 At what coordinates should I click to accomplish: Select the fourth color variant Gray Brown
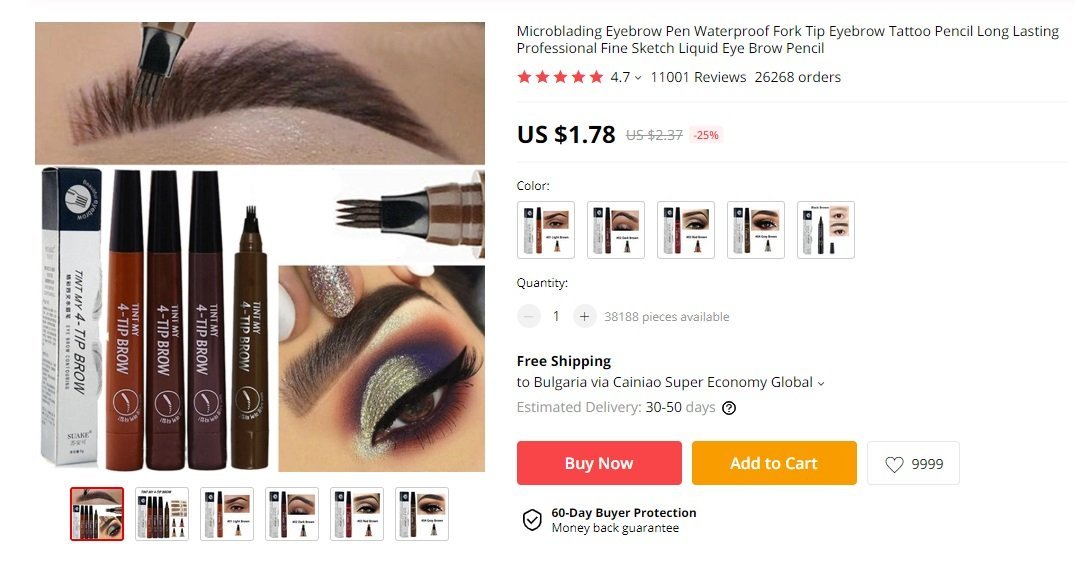click(x=756, y=230)
